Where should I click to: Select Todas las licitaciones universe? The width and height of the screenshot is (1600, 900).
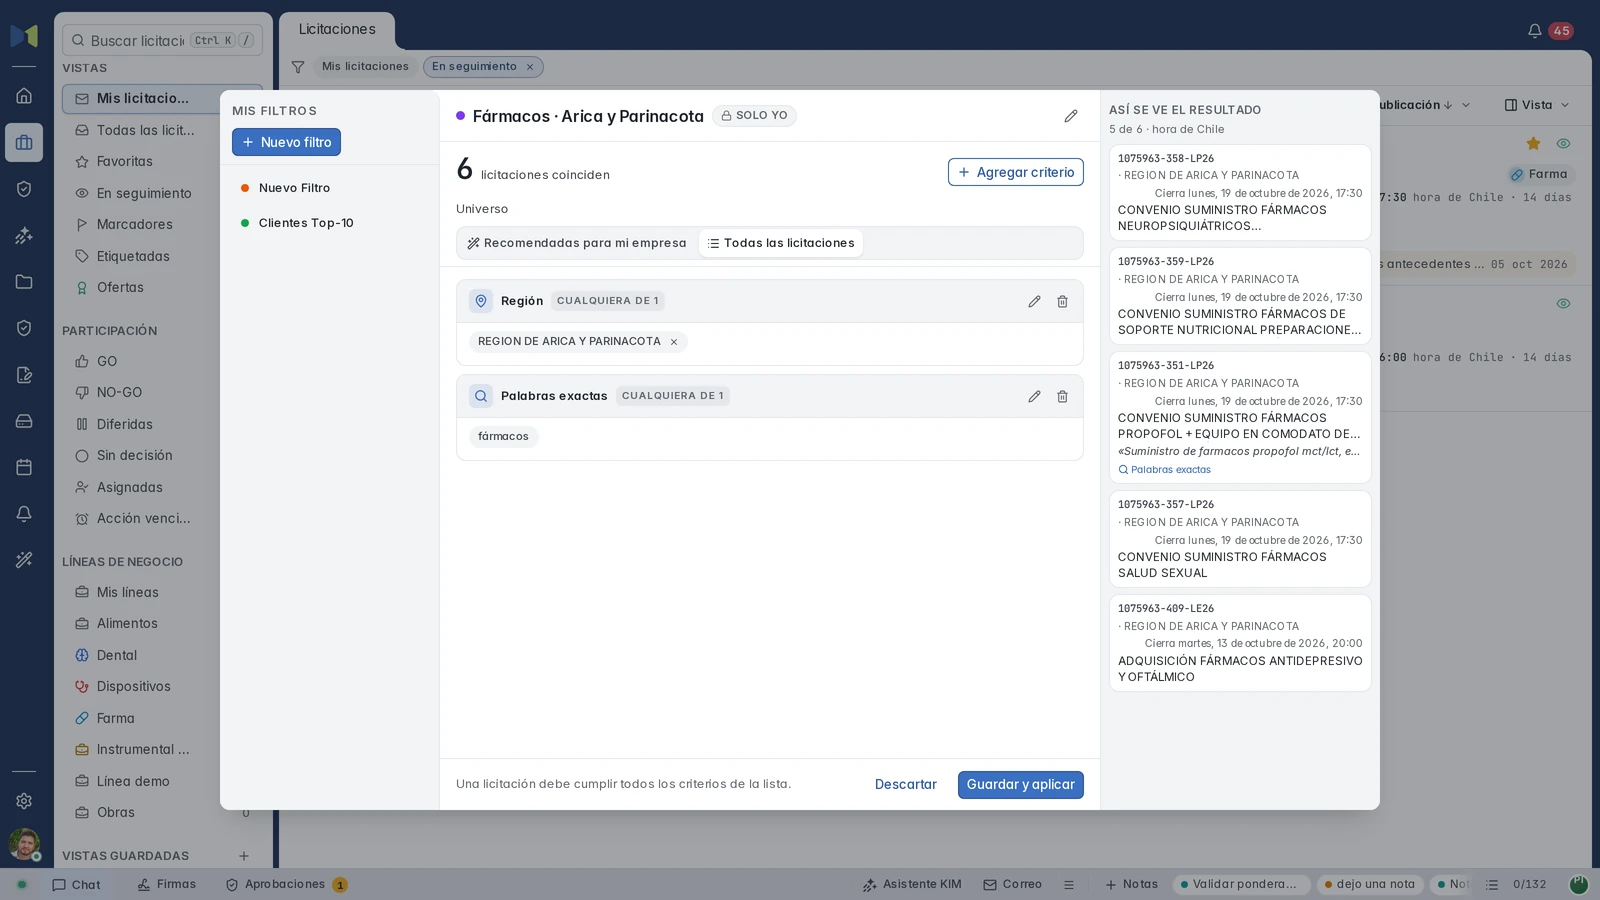(780, 243)
